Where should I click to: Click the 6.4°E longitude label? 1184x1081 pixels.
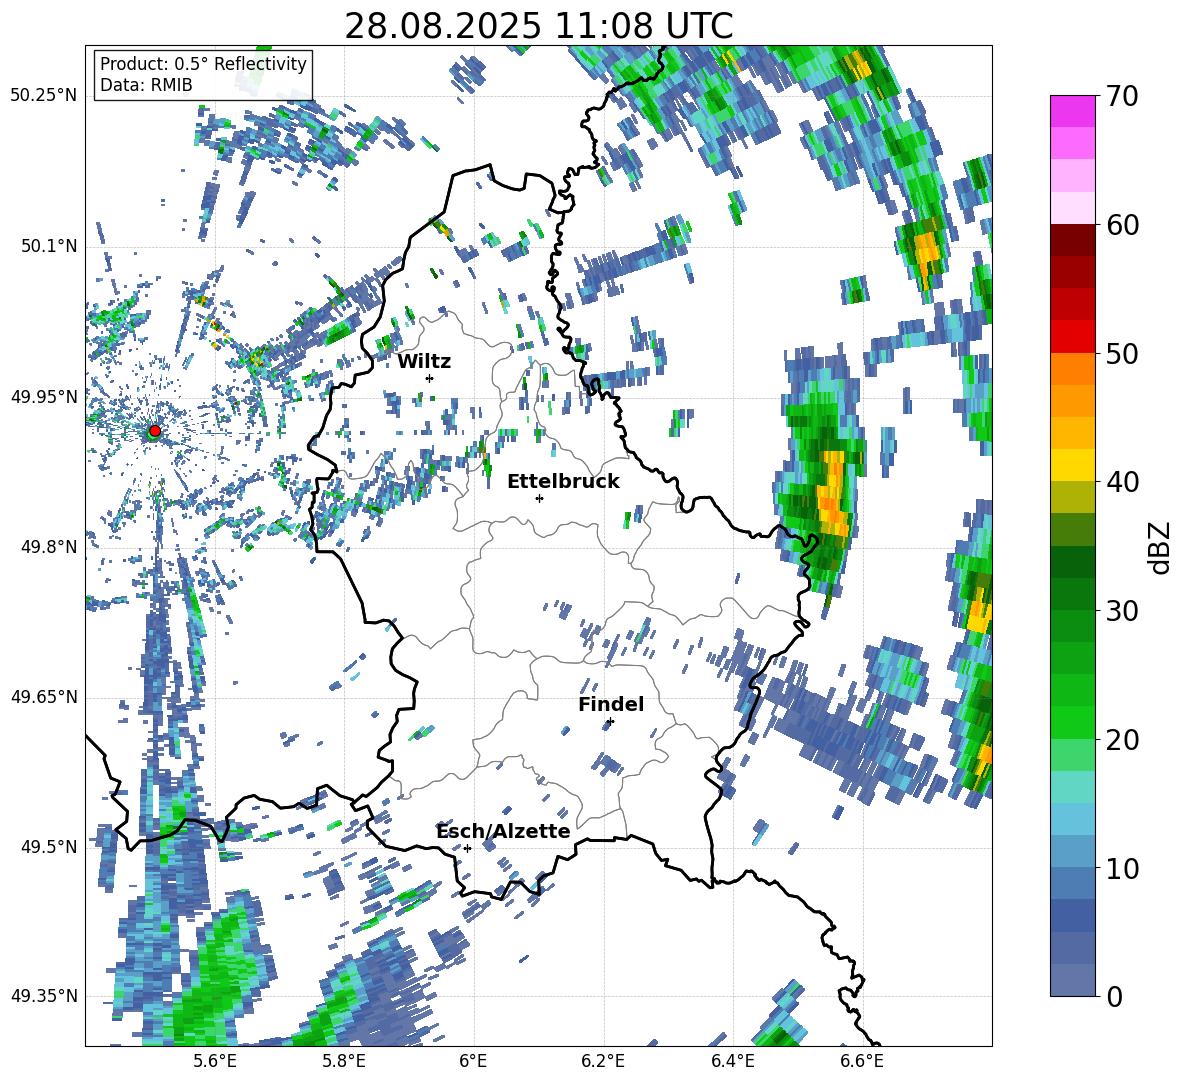pos(732,1061)
